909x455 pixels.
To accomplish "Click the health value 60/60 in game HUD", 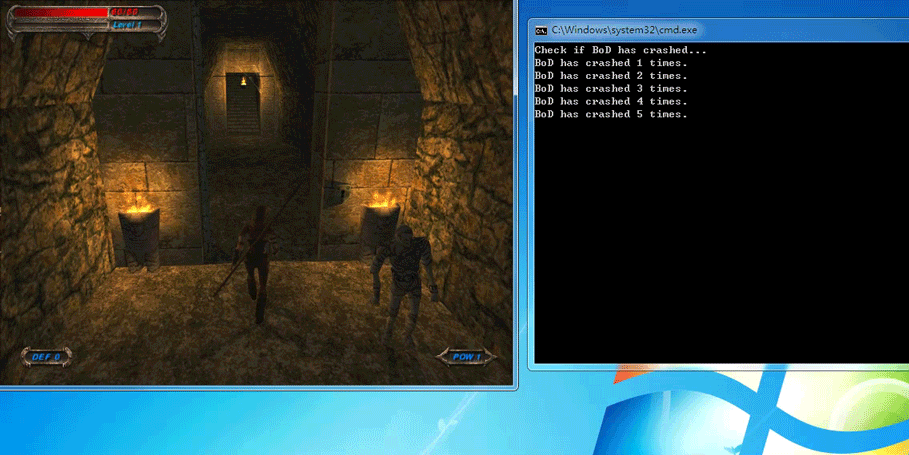I will tap(125, 12).
